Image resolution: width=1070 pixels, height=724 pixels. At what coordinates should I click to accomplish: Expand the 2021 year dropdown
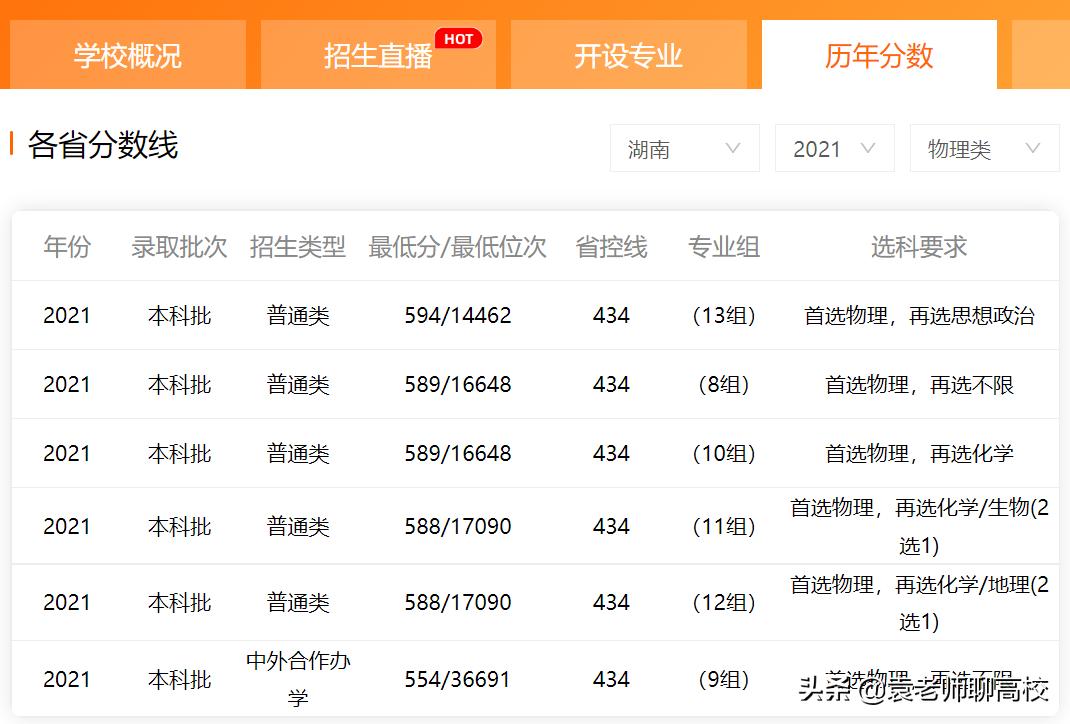(x=834, y=148)
